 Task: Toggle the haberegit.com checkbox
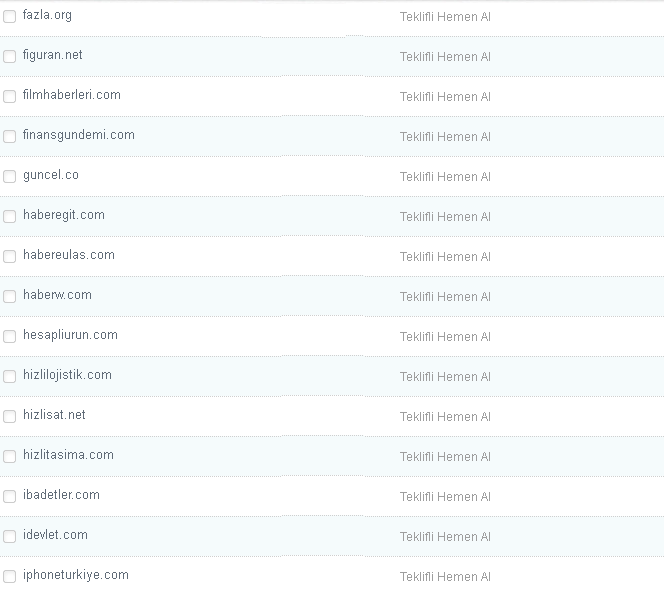[x=10, y=217]
